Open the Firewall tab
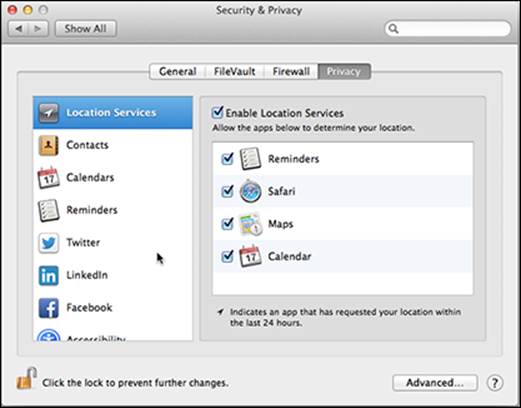This screenshot has width=521, height=408. pos(291,71)
